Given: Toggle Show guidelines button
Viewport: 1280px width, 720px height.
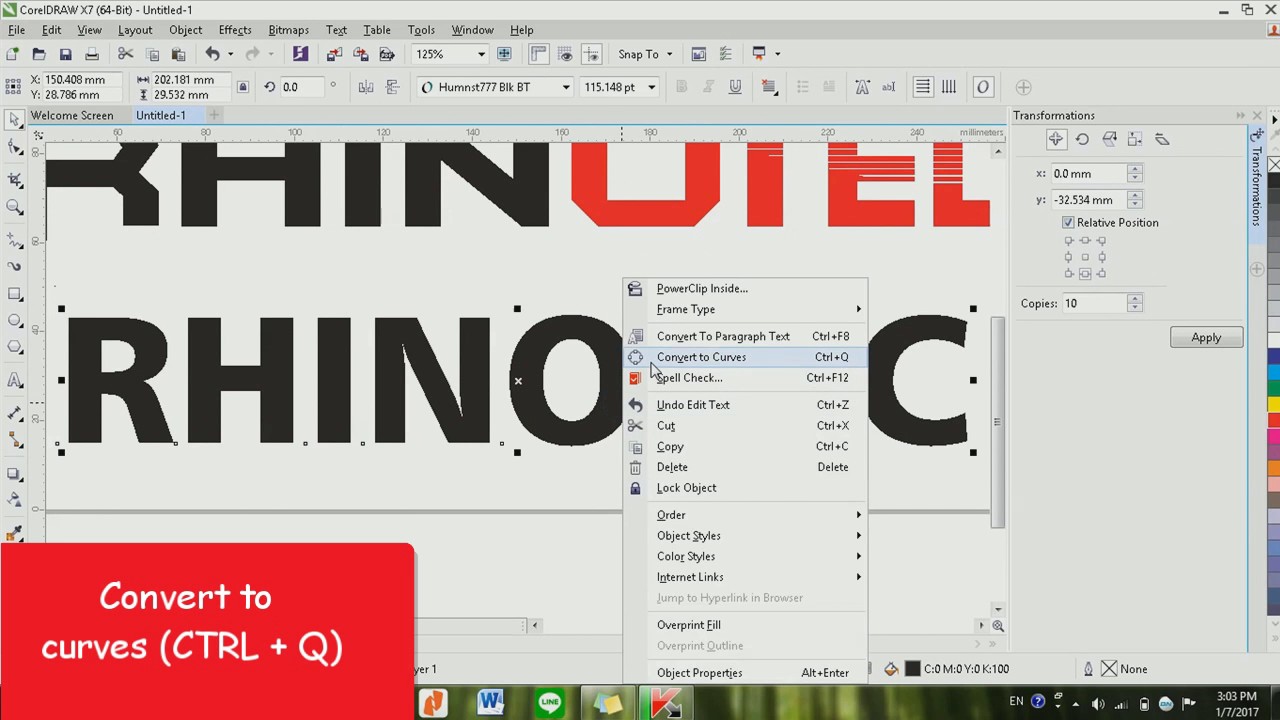Looking at the screenshot, I should (591, 54).
